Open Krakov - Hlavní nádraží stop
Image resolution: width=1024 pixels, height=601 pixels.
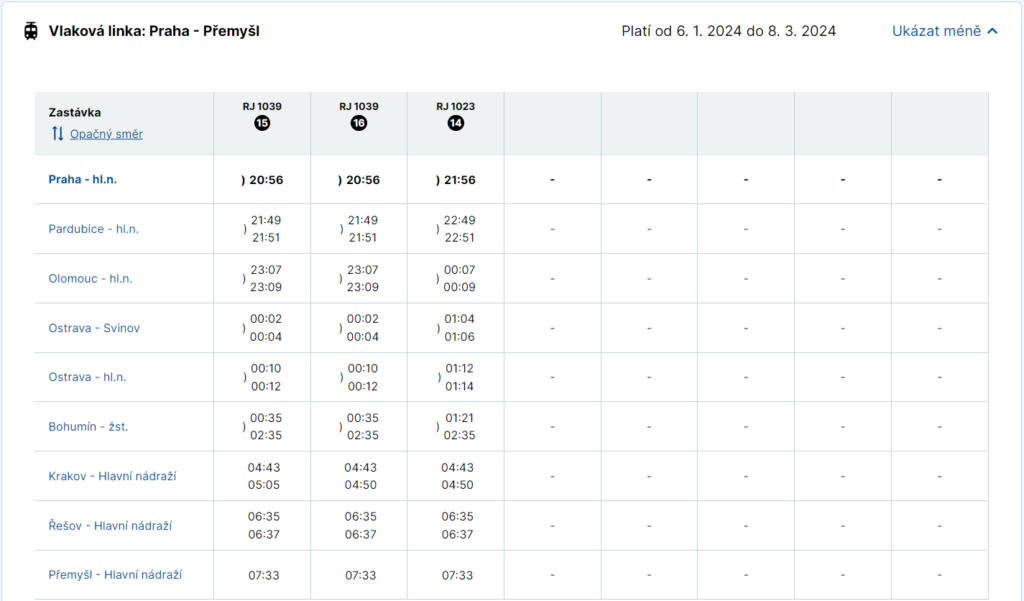click(x=112, y=476)
